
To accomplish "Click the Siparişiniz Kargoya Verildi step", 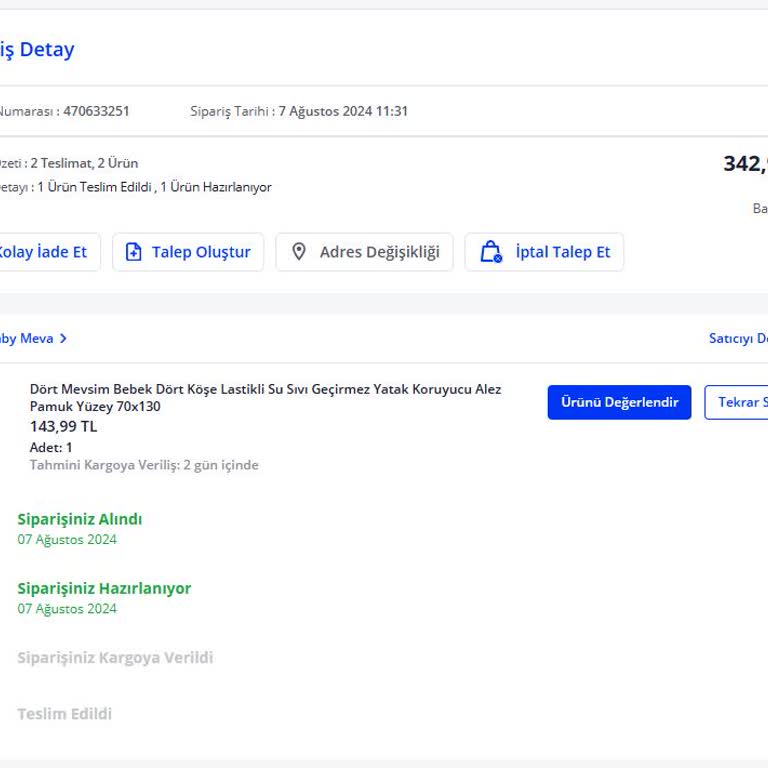I will point(115,657).
